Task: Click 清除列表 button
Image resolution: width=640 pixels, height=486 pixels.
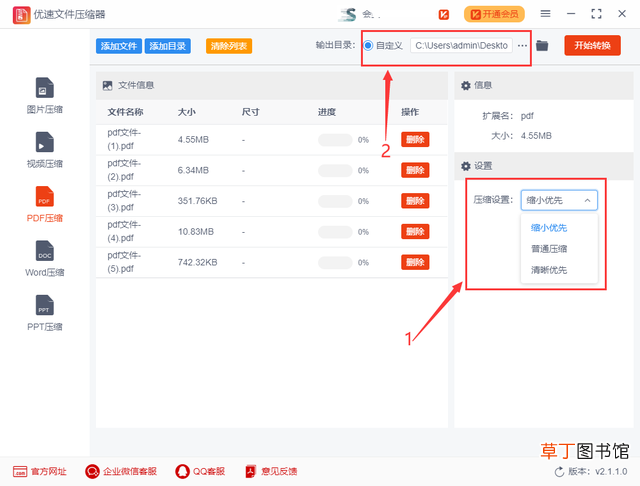Action: point(229,46)
